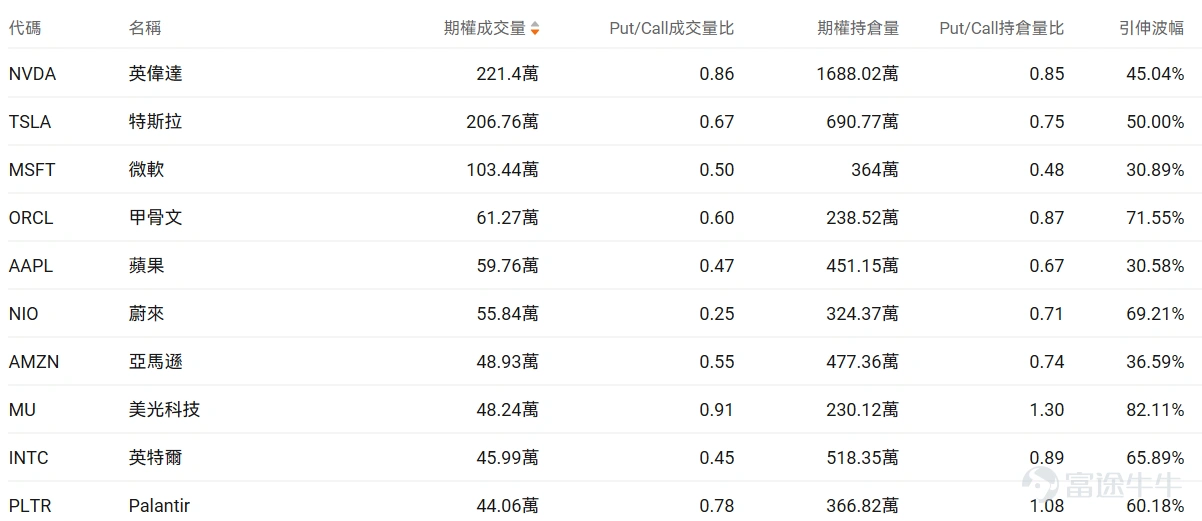The width and height of the screenshot is (1202, 521).
Task: Click MSFT volume 103.44萬
Action: [503, 170]
